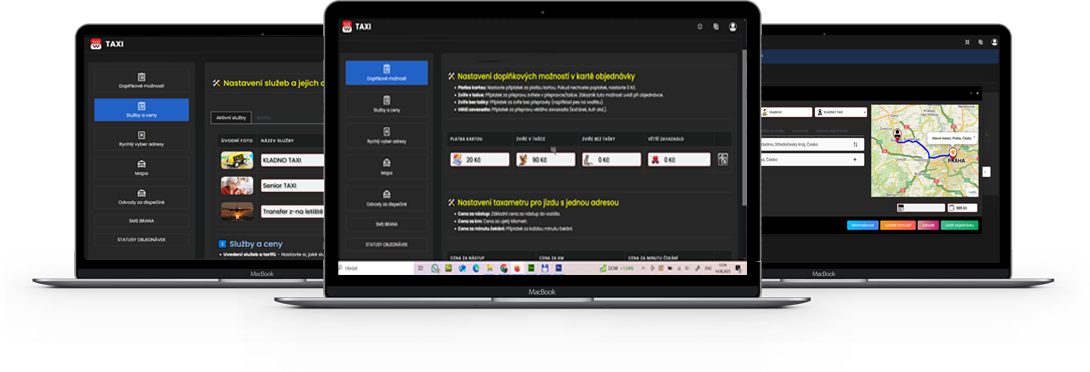This screenshot has height=372, width=1090.
Task: Click the plus icon to add address
Action: [x=855, y=159]
